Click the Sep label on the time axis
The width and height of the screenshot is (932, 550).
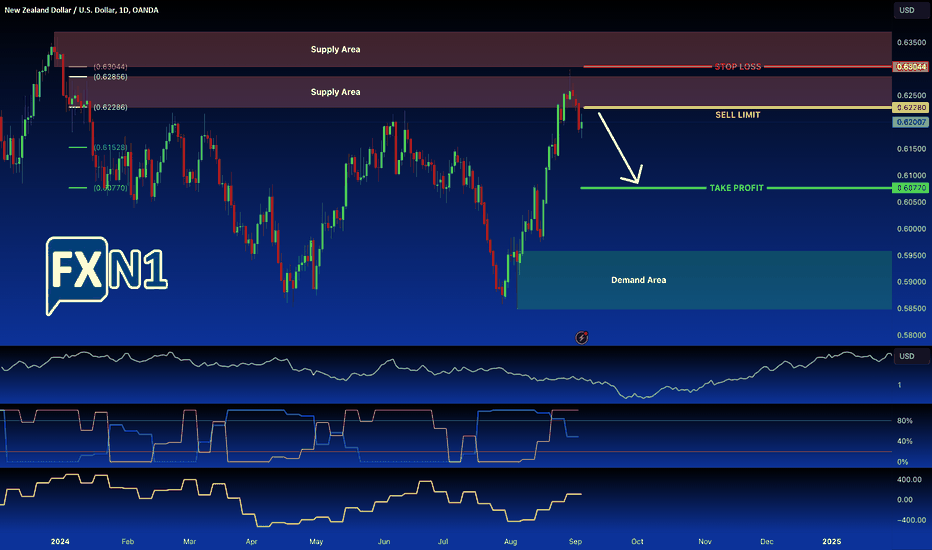(575, 541)
